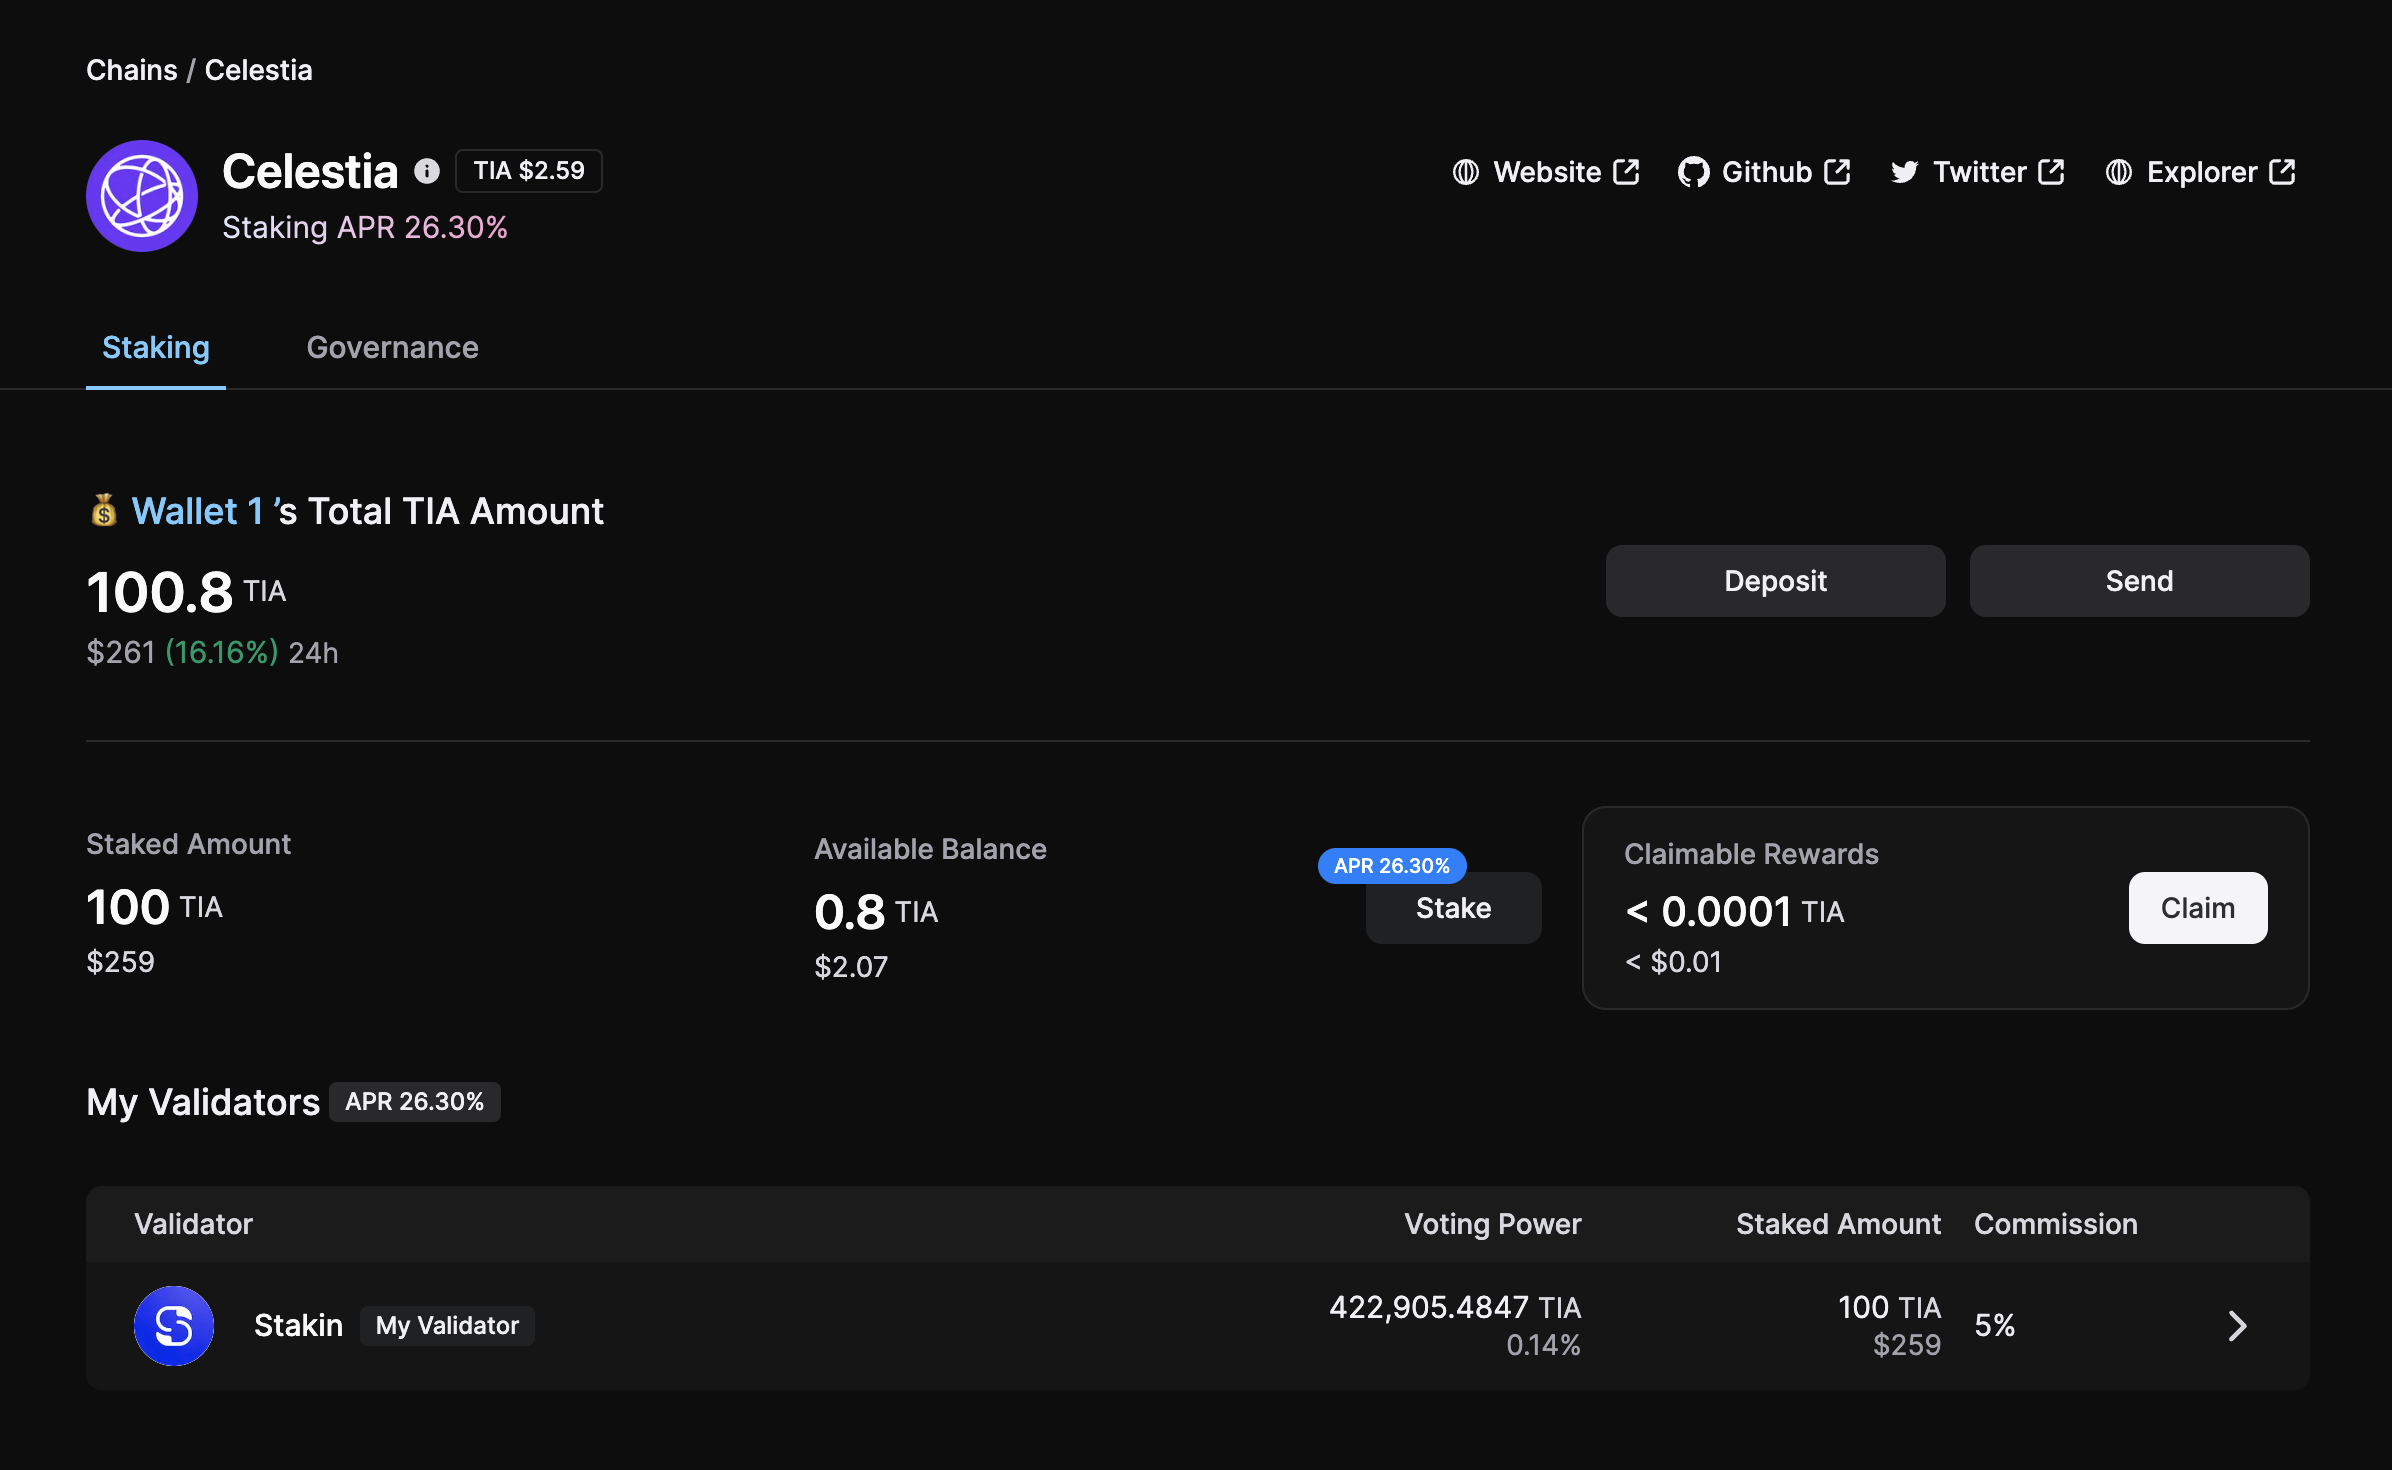This screenshot has width=2392, height=1470.
Task: Click the Voting Power column header
Action: [x=1493, y=1224]
